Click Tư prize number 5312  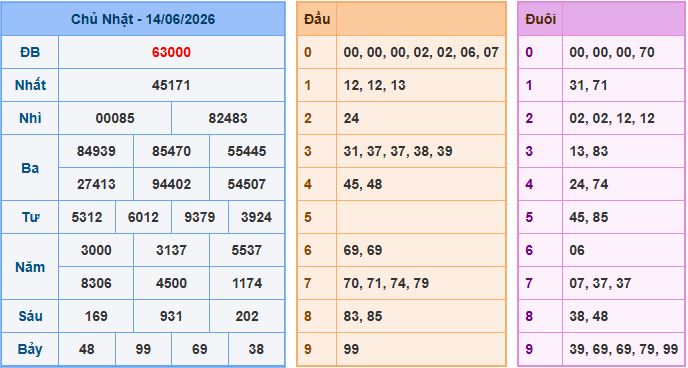[86, 217]
